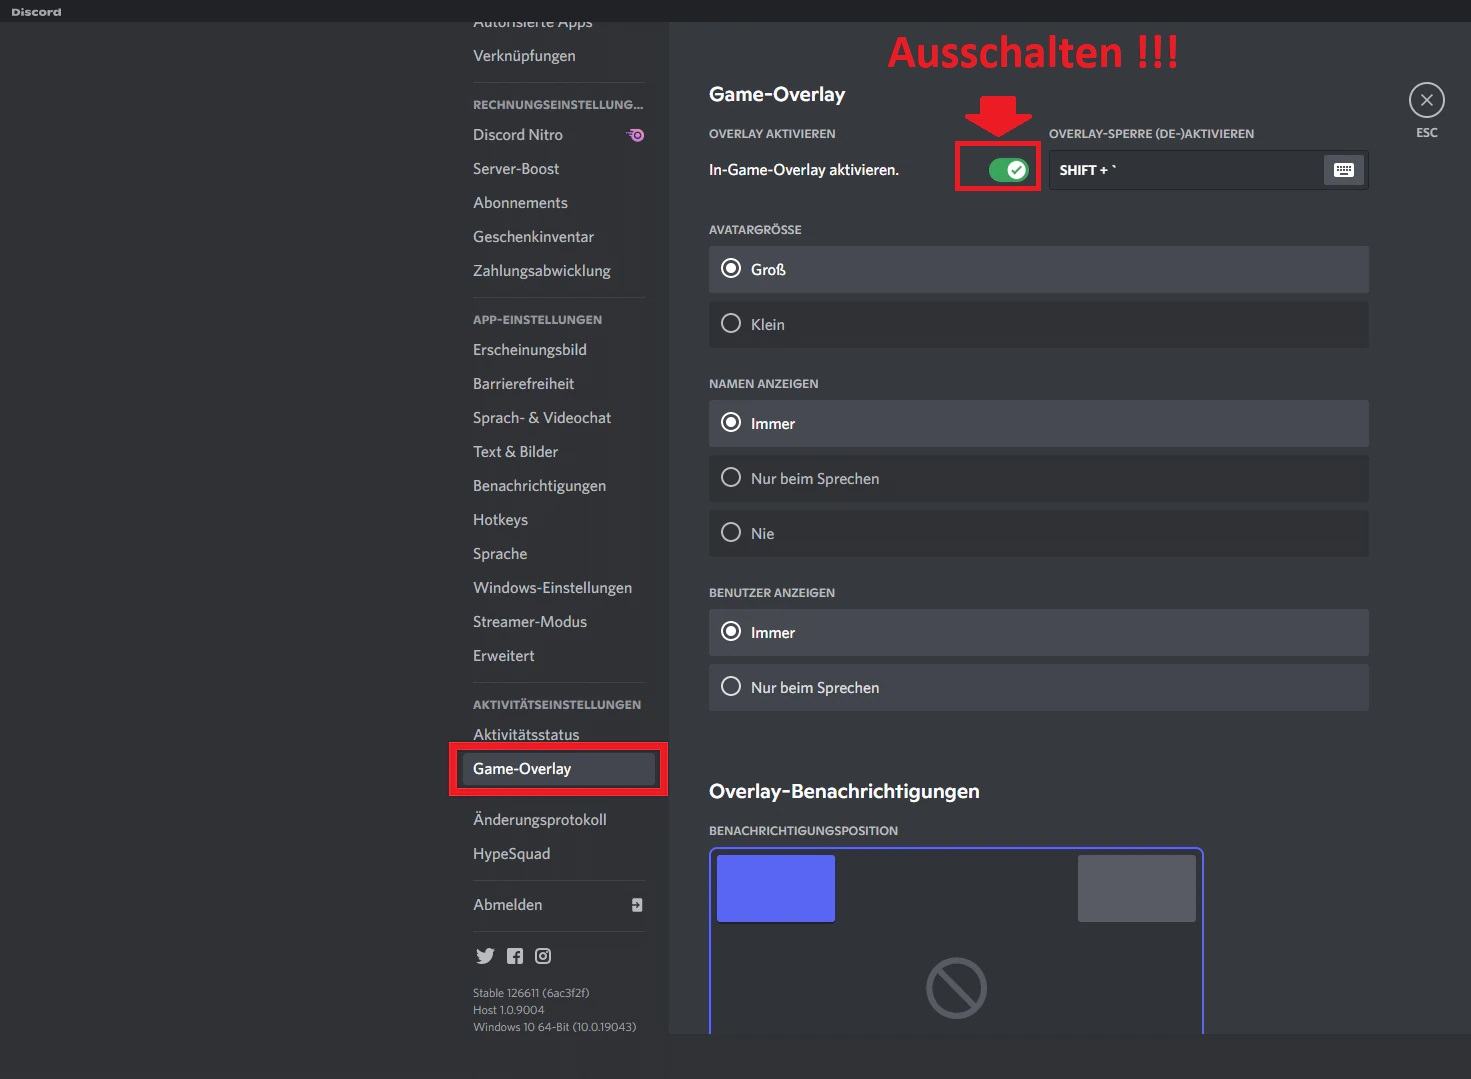
Task: Click the keyboard icon in the keybind field
Action: [x=1344, y=170]
